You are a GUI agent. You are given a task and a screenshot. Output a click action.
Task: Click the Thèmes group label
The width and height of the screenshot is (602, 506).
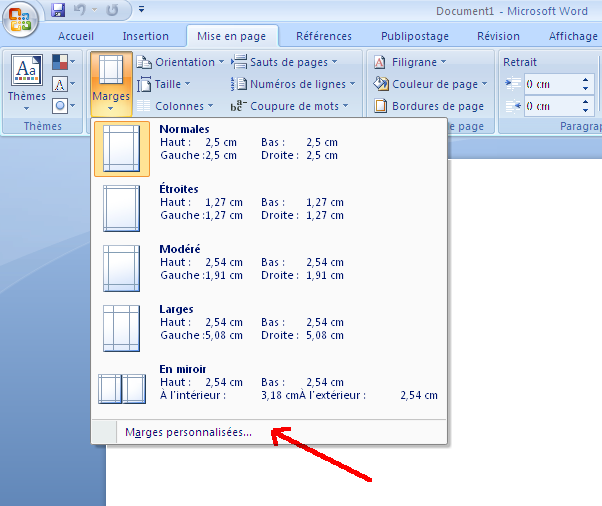(x=42, y=126)
